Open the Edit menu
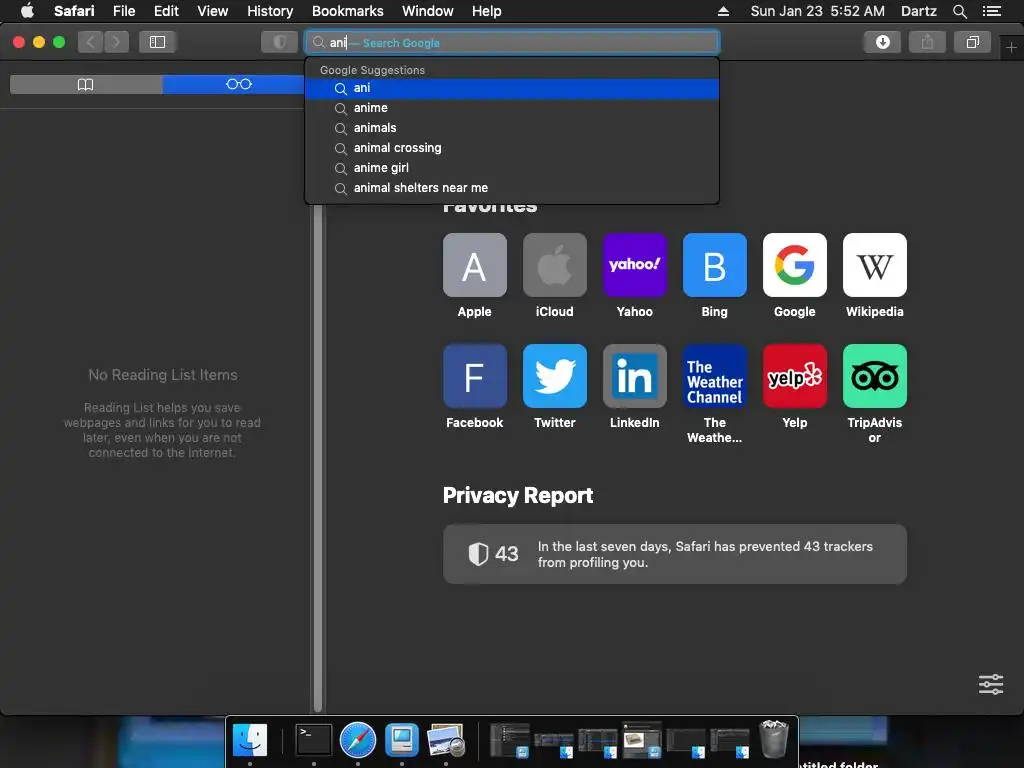Screen dimensions: 1024x768 (x=166, y=11)
